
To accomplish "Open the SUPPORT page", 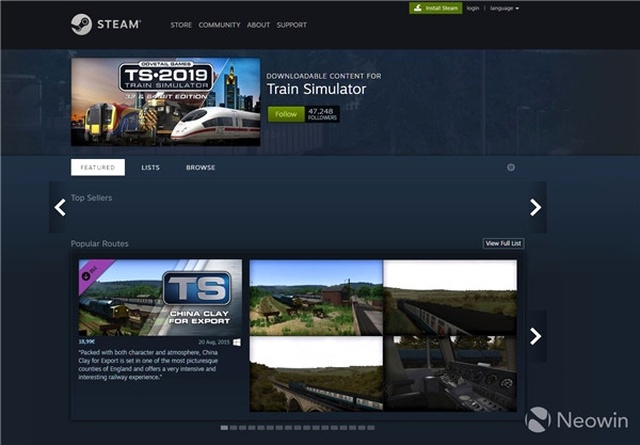I will (292, 25).
